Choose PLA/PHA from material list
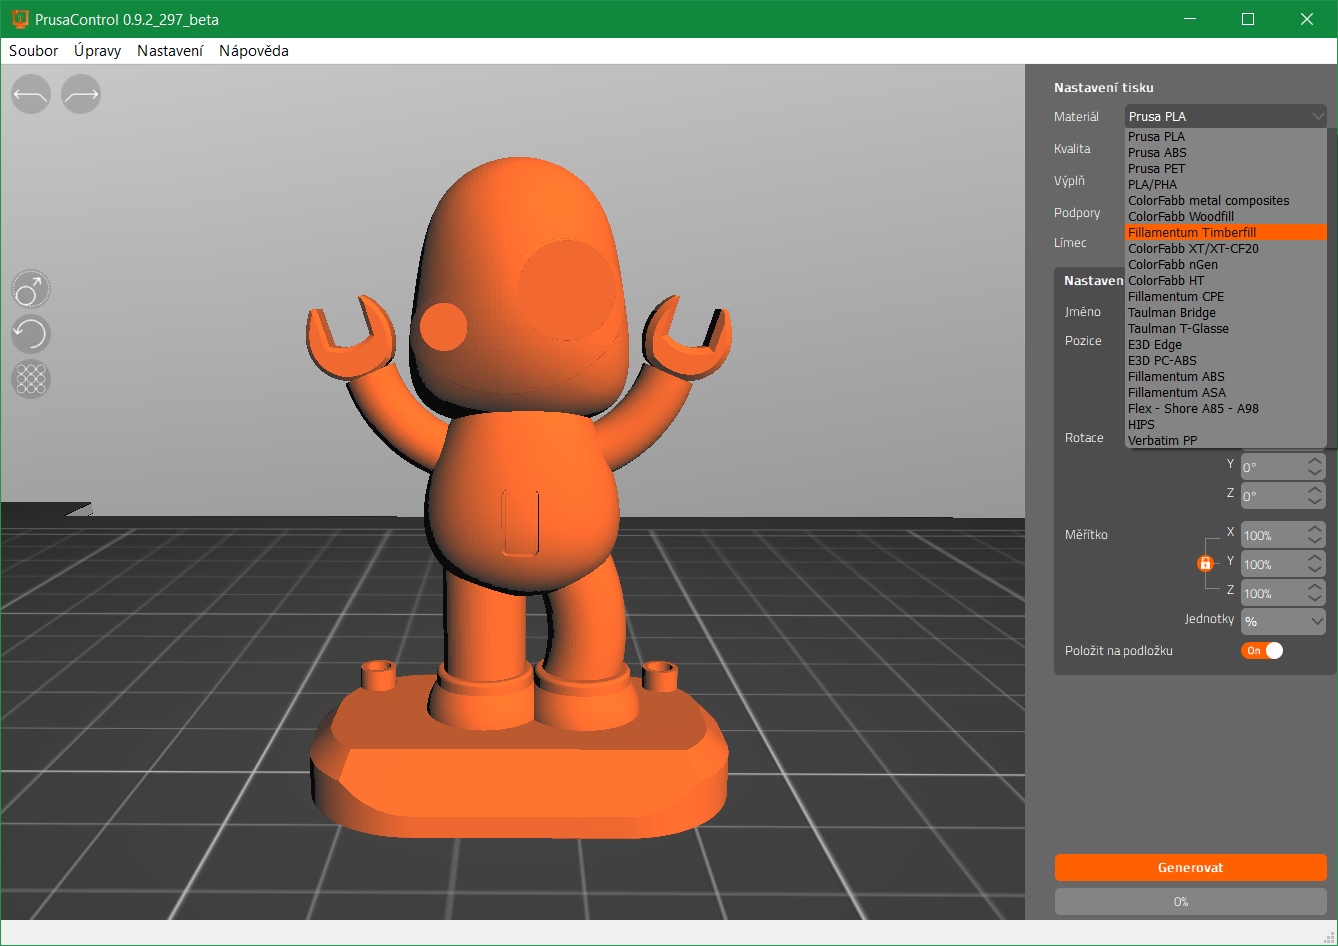Screen dimensions: 1338x946 pos(1226,185)
